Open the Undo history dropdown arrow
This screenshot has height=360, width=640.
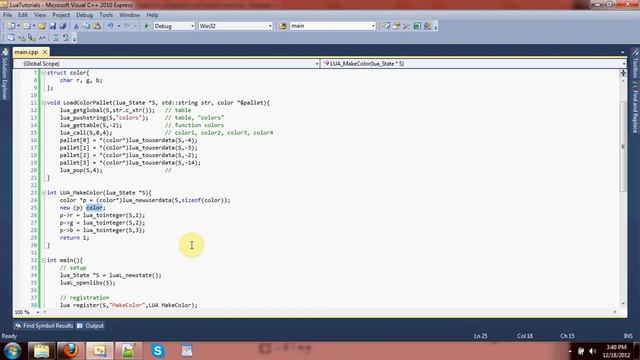(119, 26)
